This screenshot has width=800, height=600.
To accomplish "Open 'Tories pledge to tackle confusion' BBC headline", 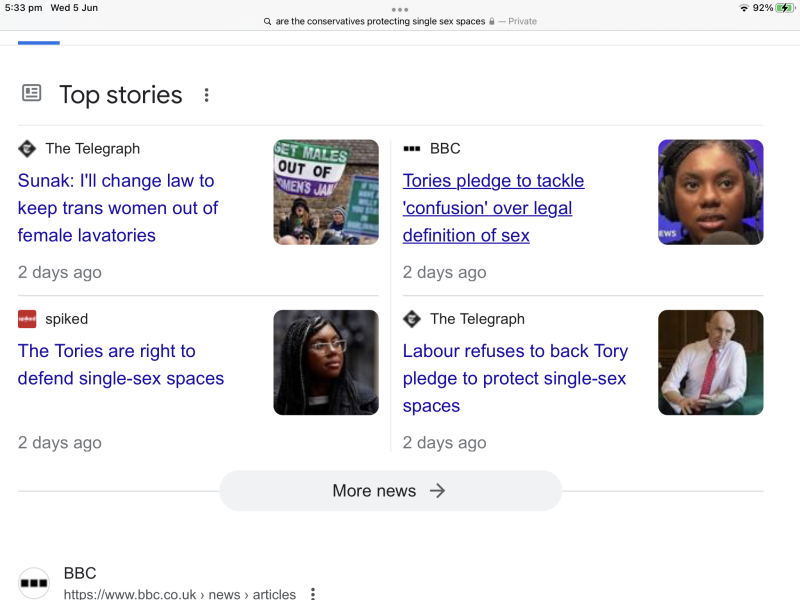I will coord(493,208).
